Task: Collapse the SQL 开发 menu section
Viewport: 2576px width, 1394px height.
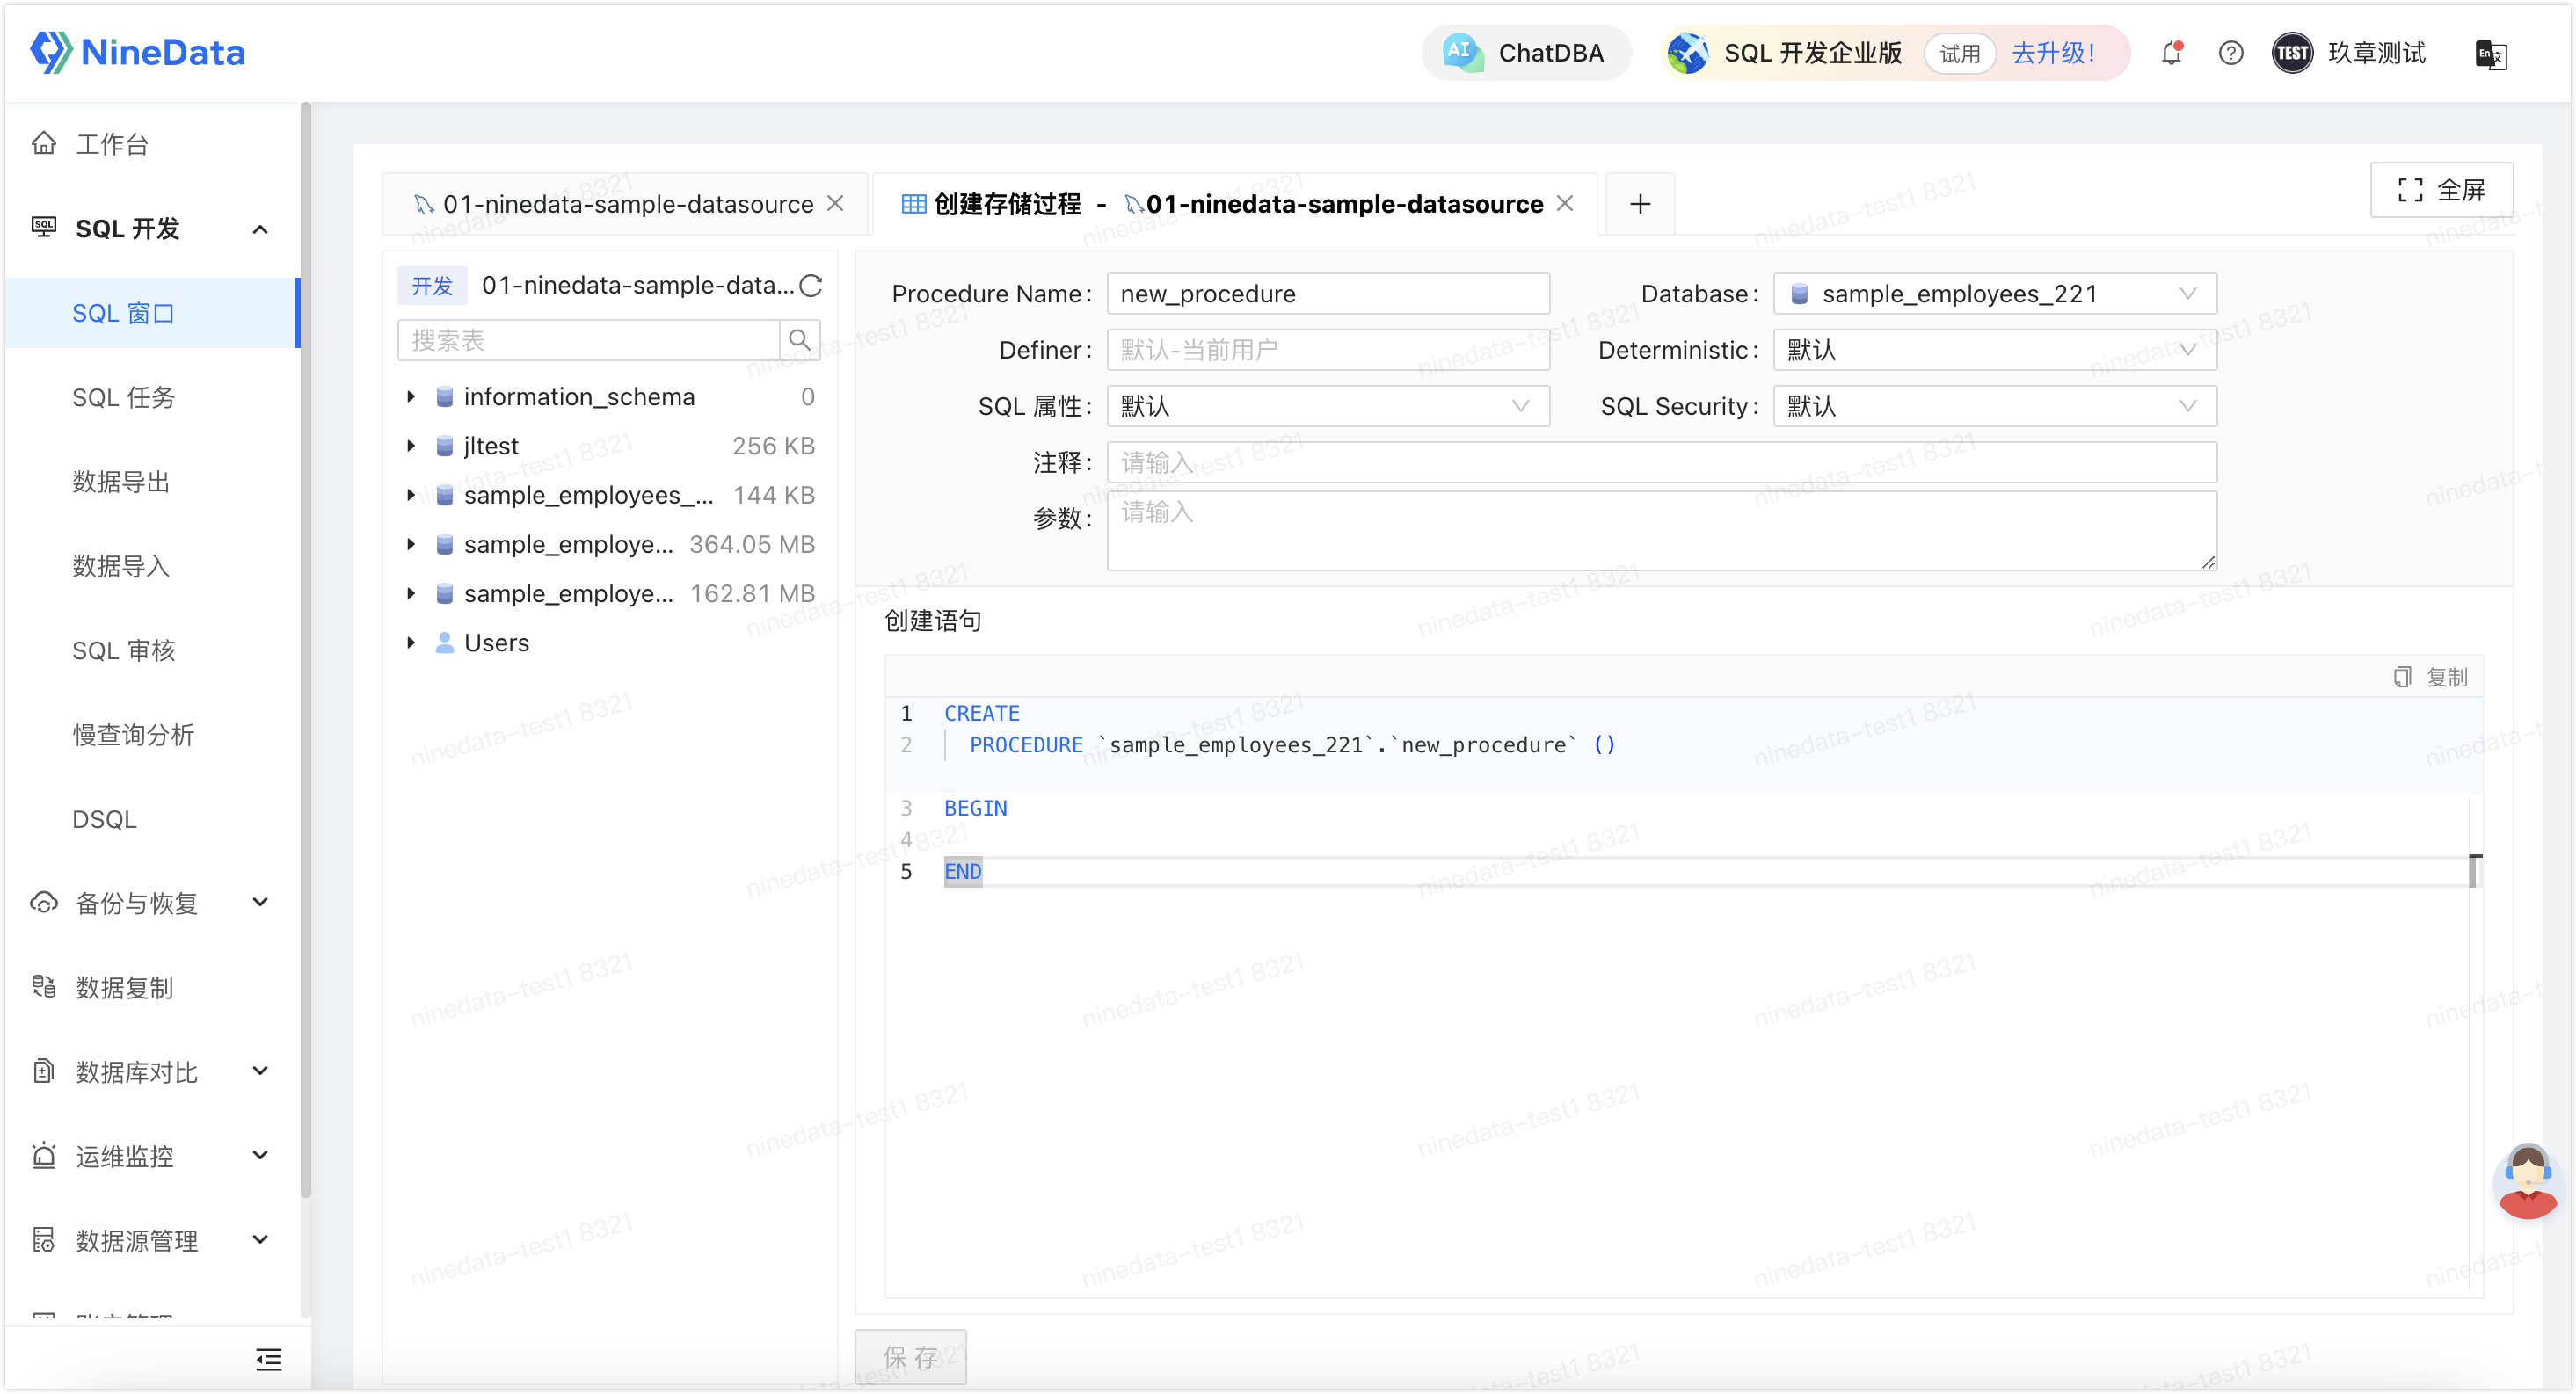Action: 260,229
